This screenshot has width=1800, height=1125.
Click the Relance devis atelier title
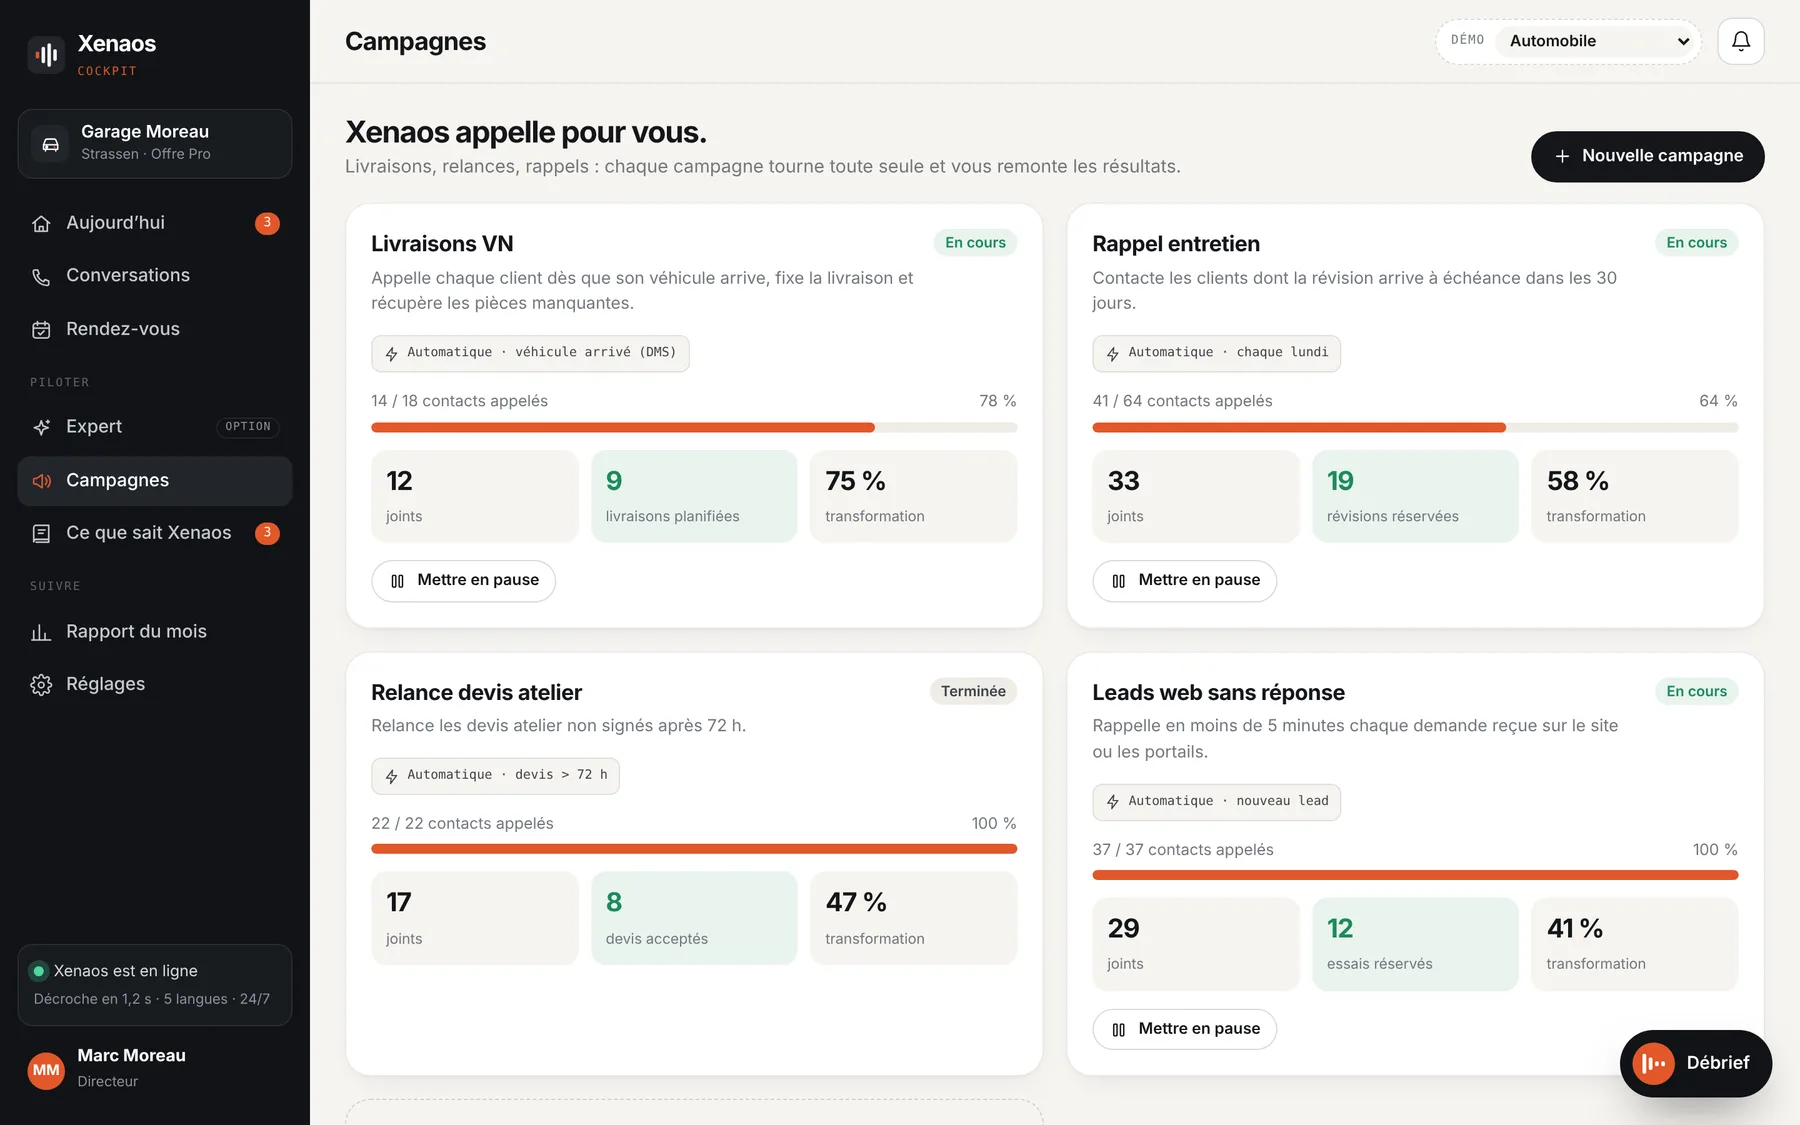click(476, 693)
